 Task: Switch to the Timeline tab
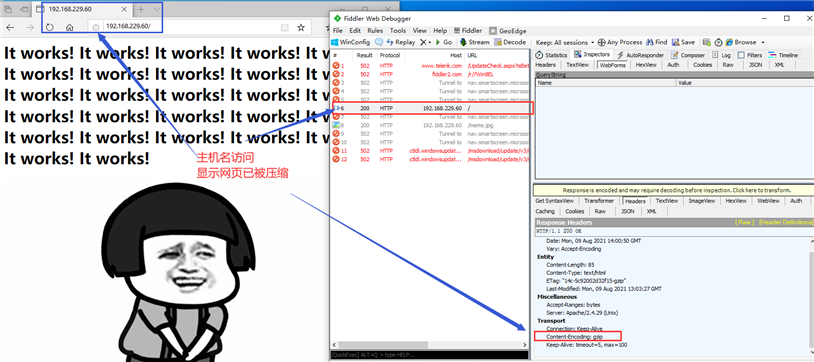click(783, 55)
